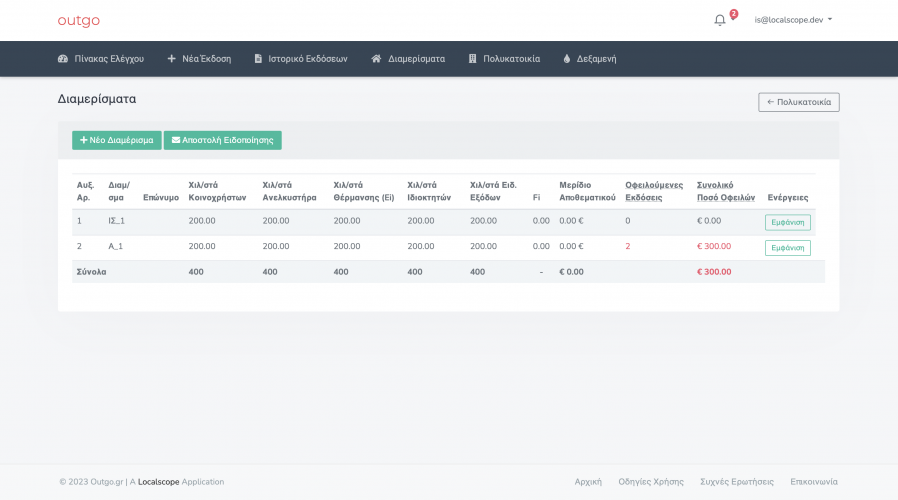898x500 pixels.
Task: Open the Αρχική footer link
Action: point(588,482)
